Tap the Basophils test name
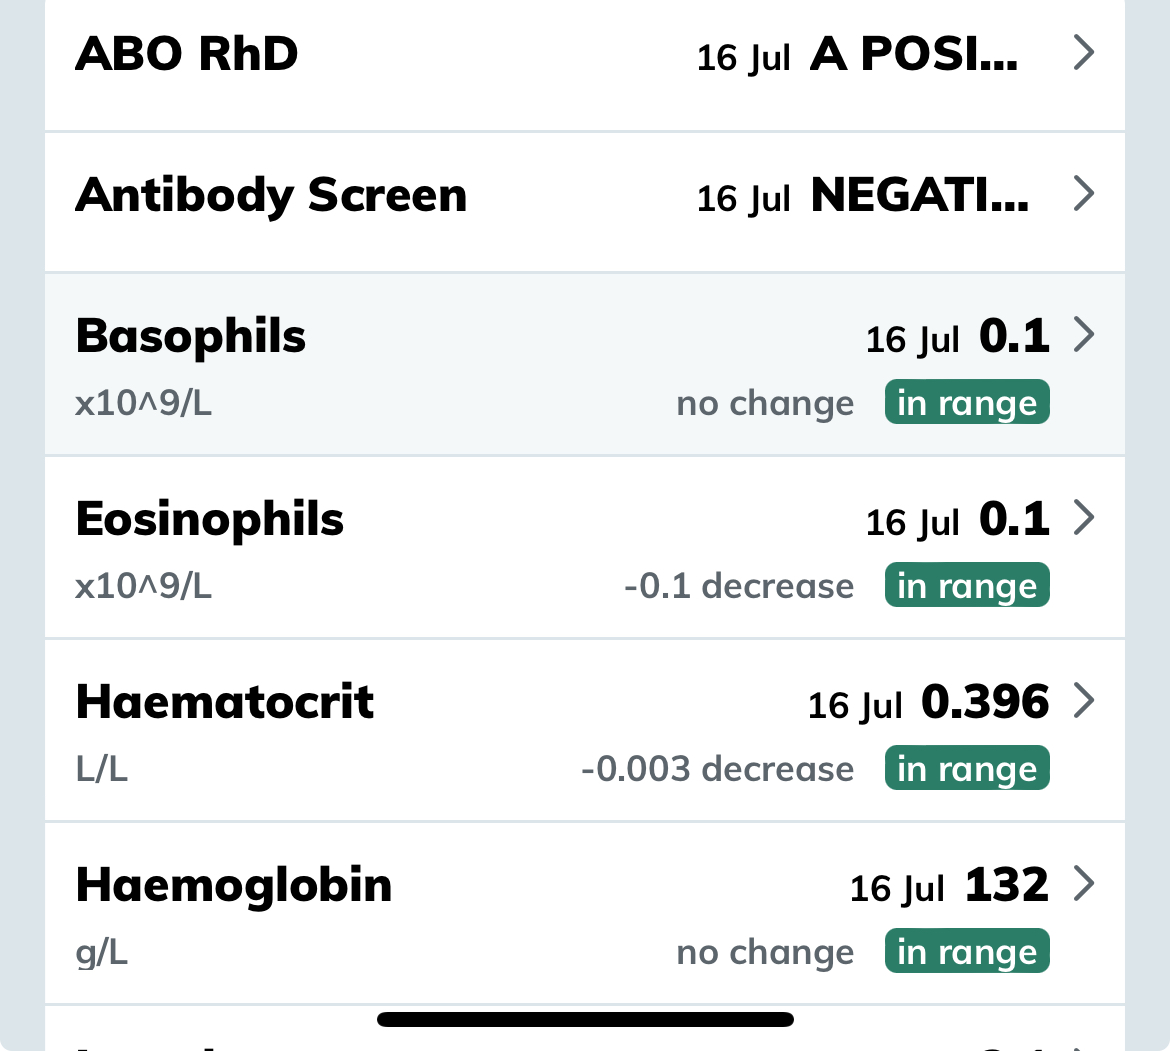The image size is (1170, 1051). point(191,336)
